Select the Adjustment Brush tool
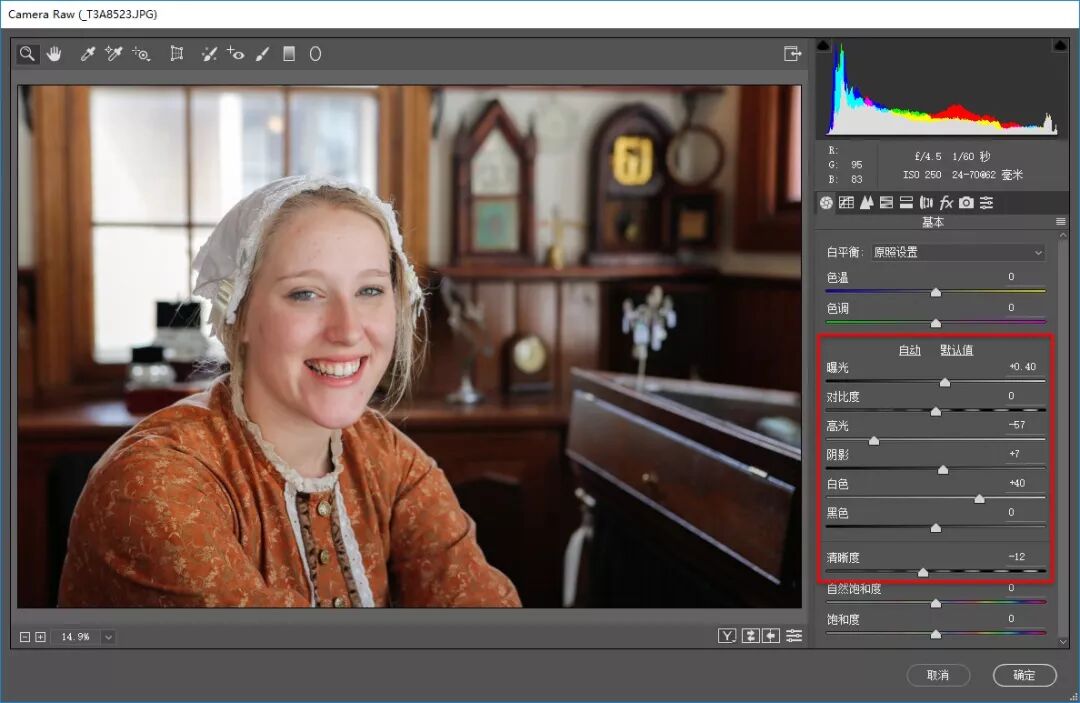 point(262,54)
